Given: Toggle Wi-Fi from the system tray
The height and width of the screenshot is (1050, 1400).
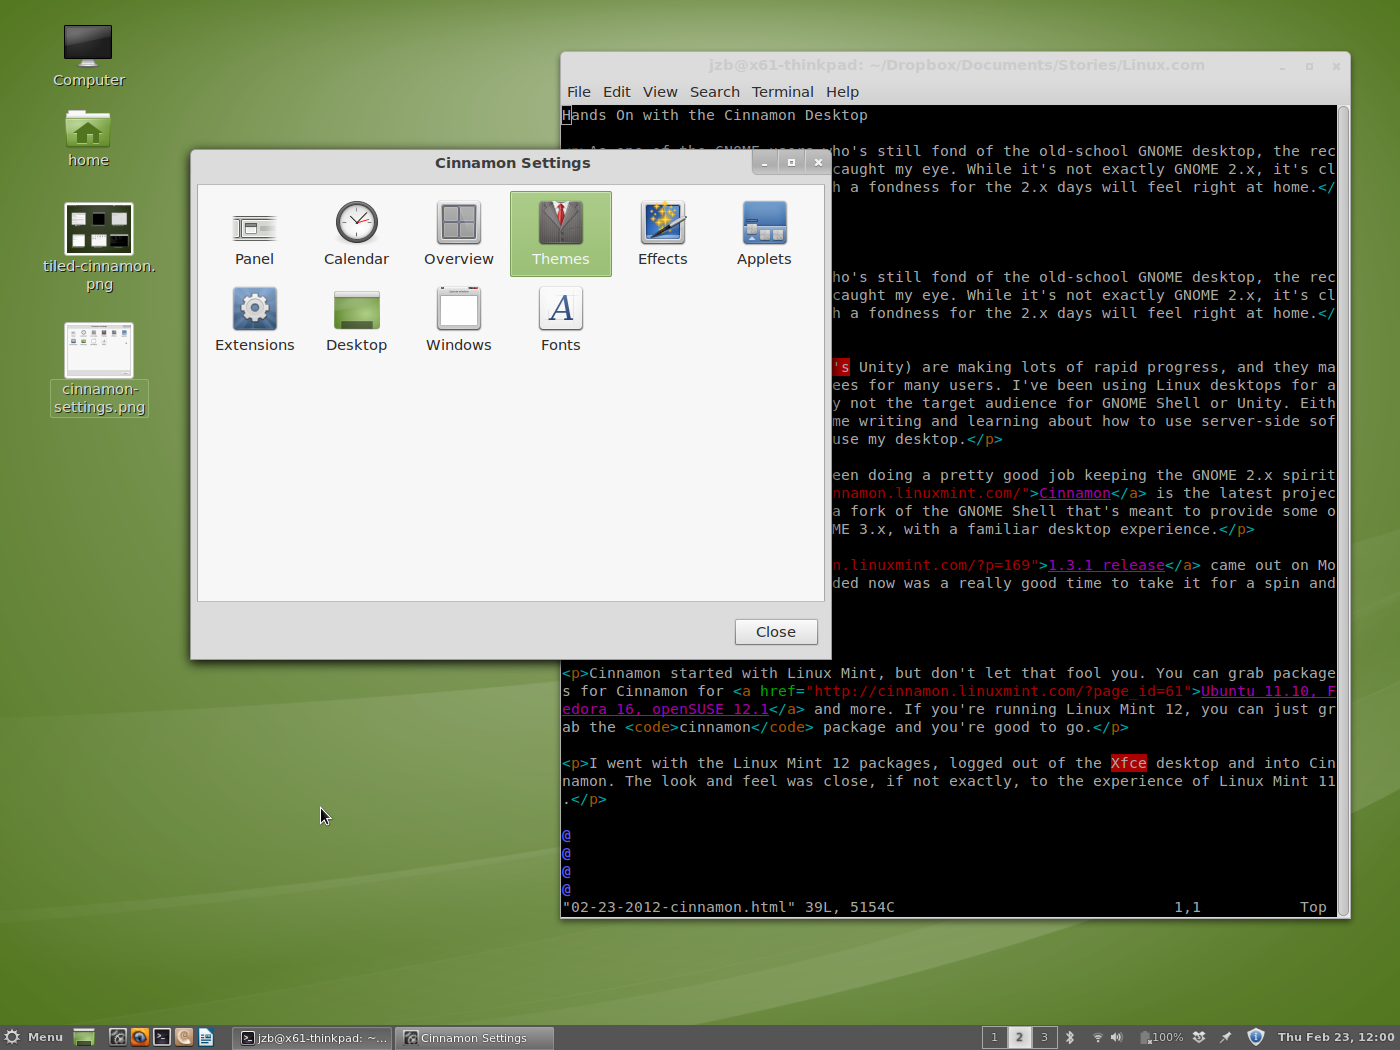Looking at the screenshot, I should [1097, 1037].
